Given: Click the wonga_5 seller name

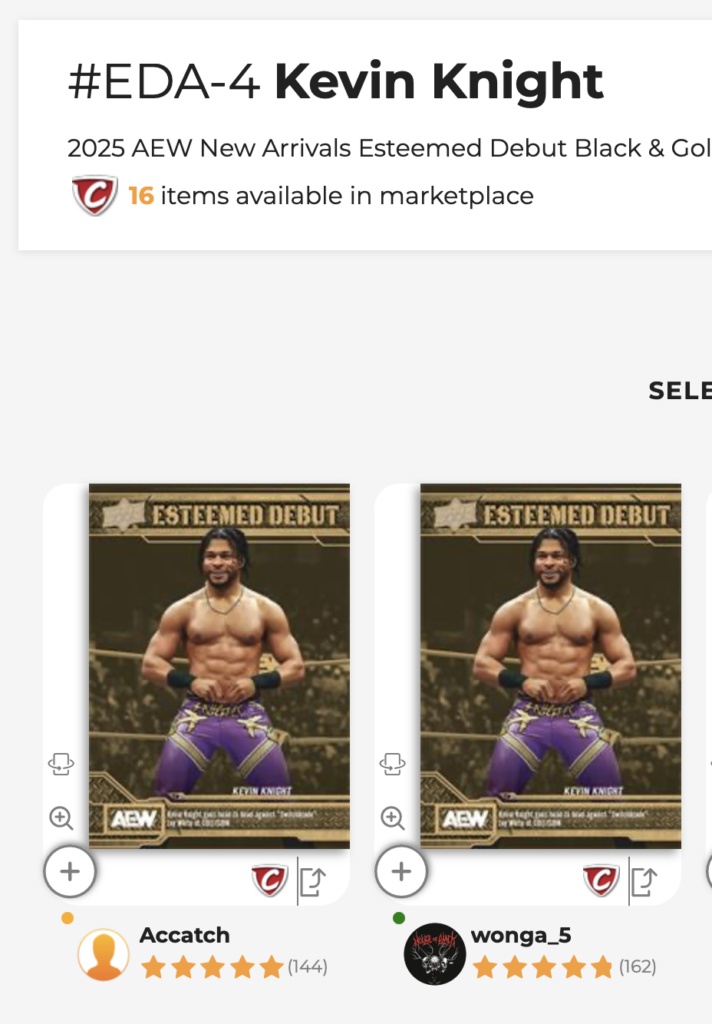Looking at the screenshot, I should (x=520, y=936).
